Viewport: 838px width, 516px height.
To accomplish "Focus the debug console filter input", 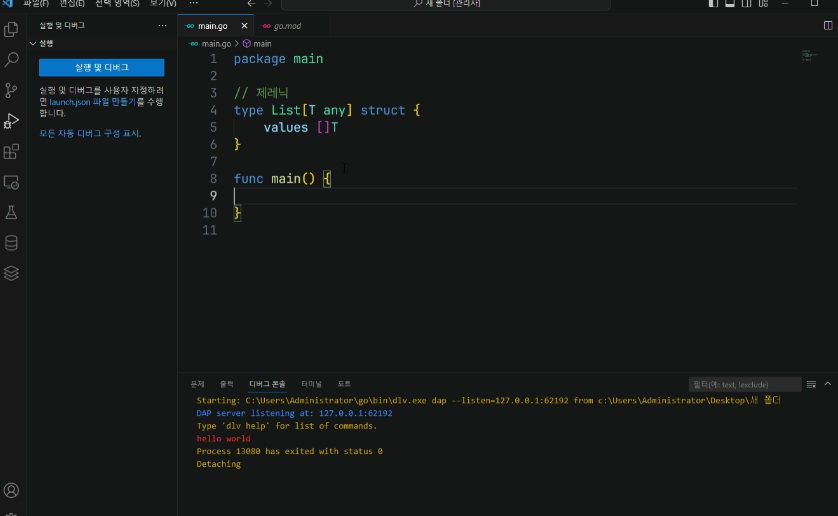I will [745, 384].
